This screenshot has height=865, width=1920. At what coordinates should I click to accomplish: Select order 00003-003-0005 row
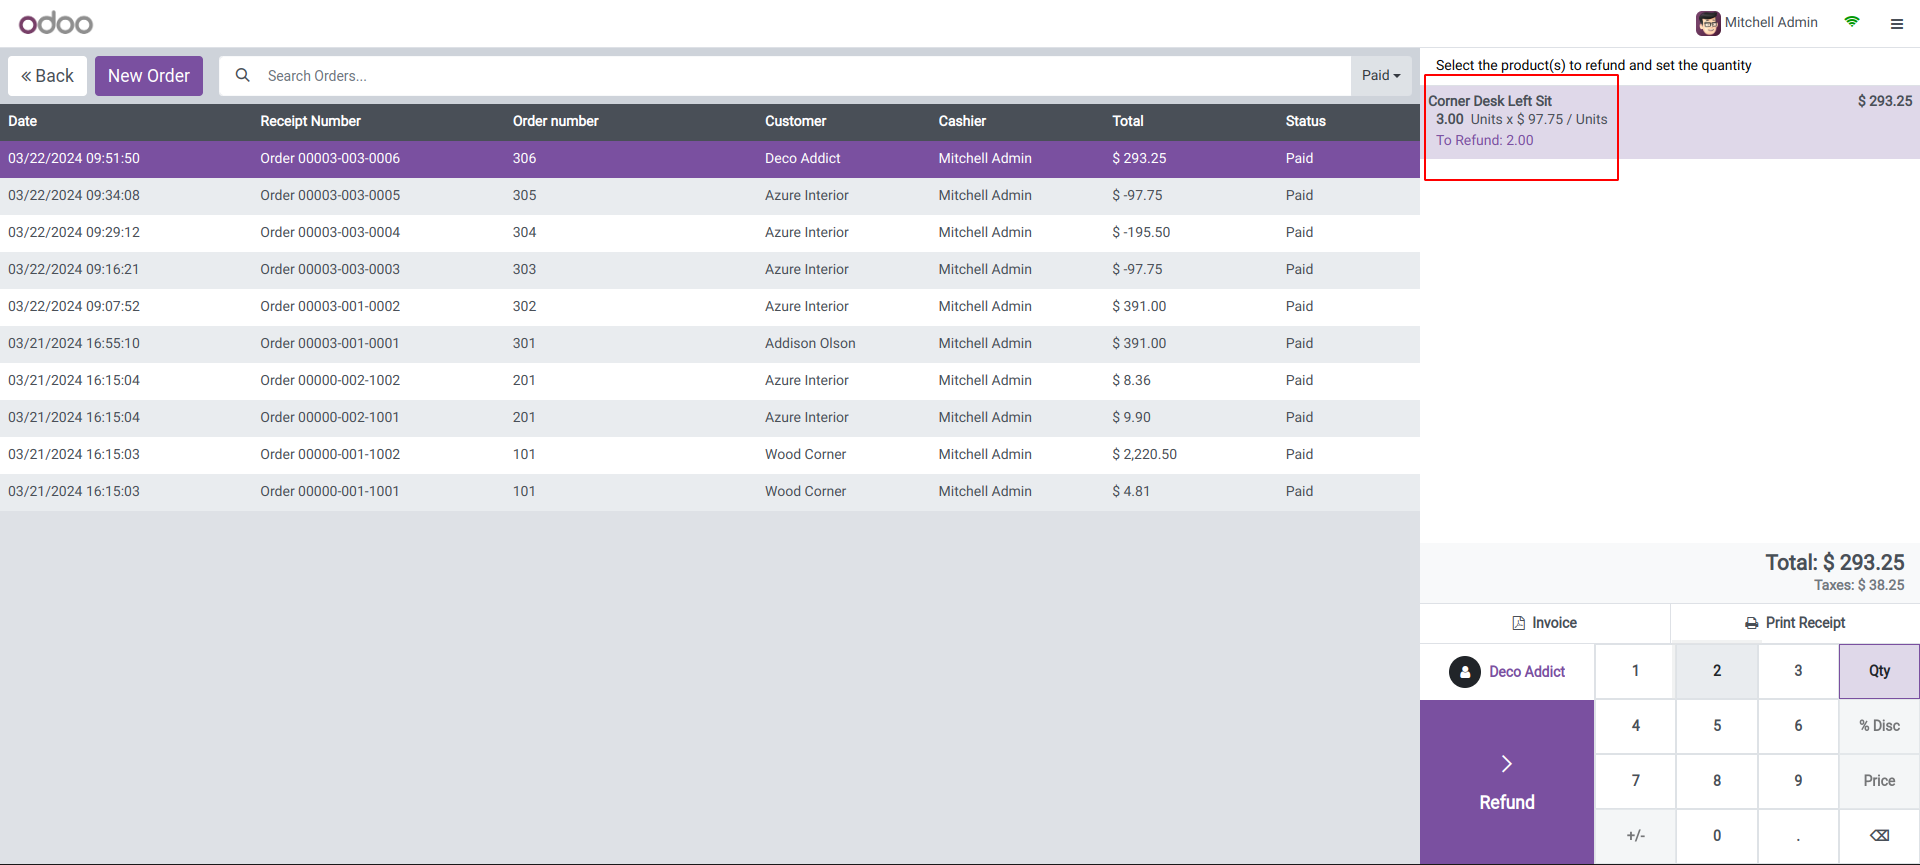(x=710, y=196)
